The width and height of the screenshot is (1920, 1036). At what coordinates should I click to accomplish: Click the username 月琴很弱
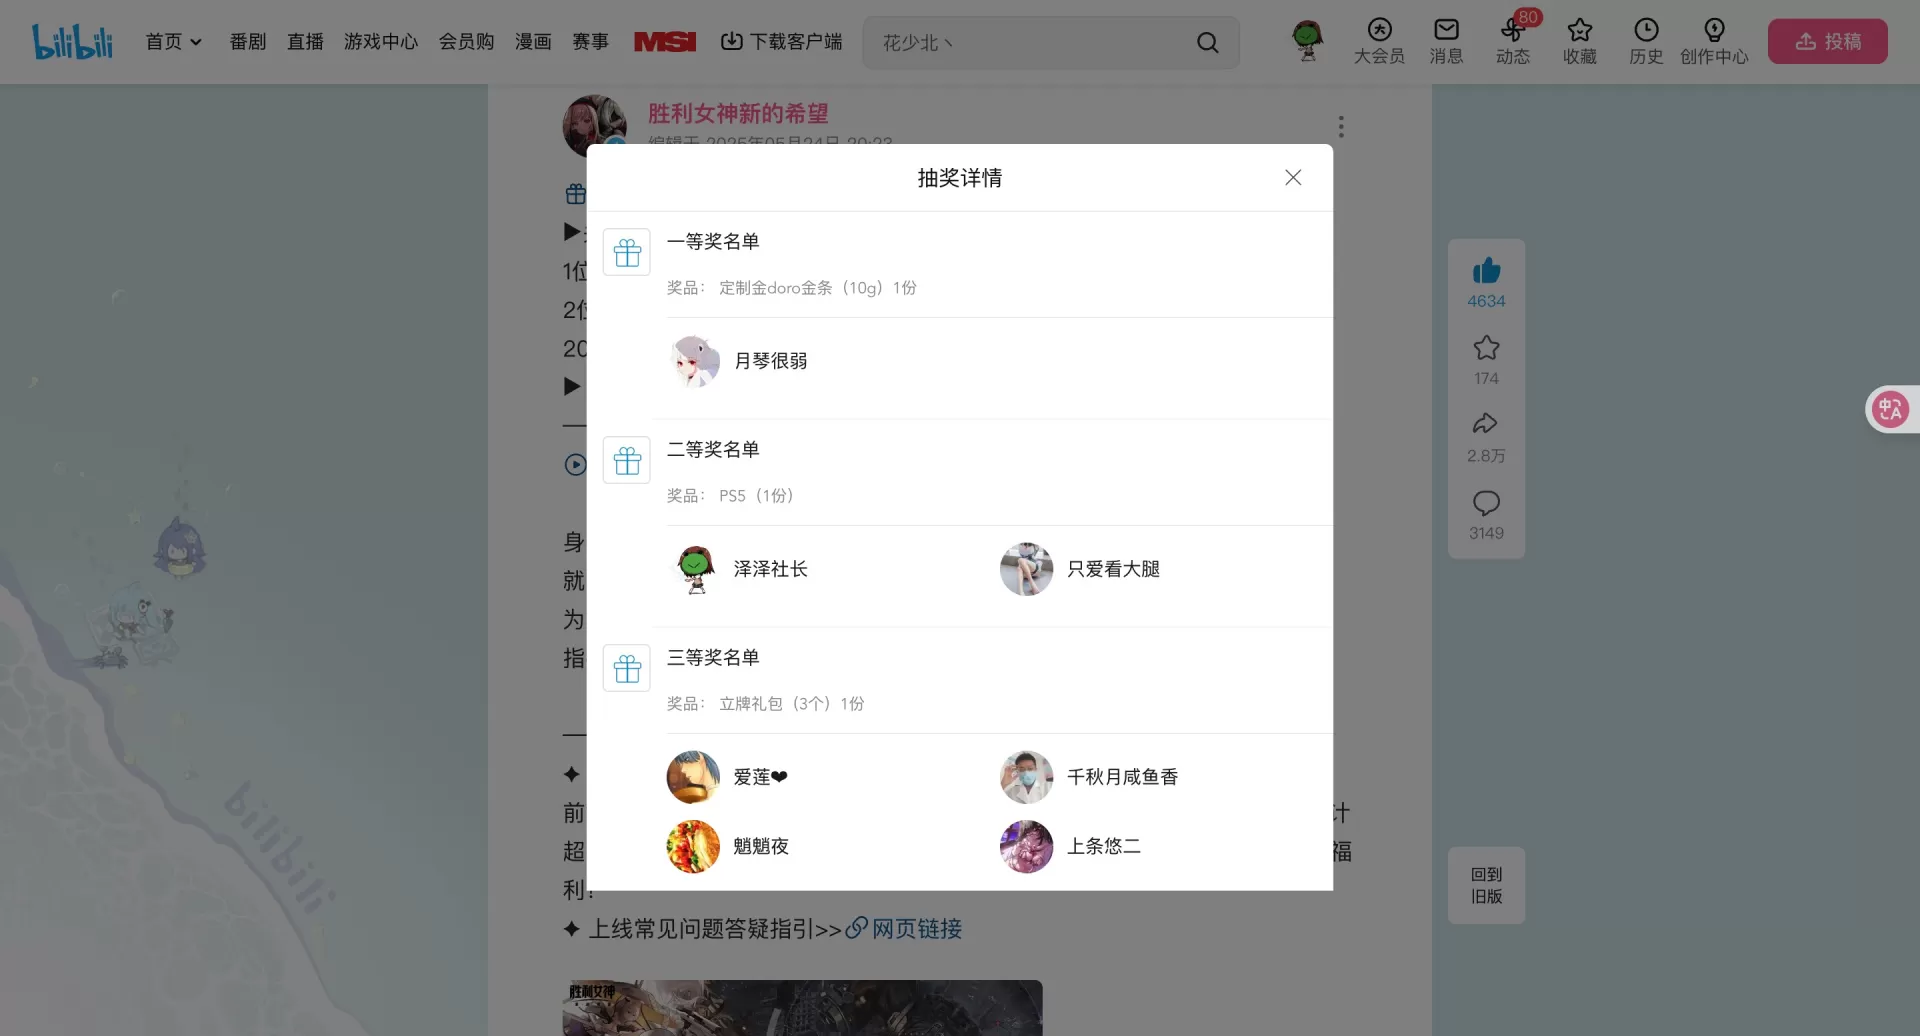point(771,361)
